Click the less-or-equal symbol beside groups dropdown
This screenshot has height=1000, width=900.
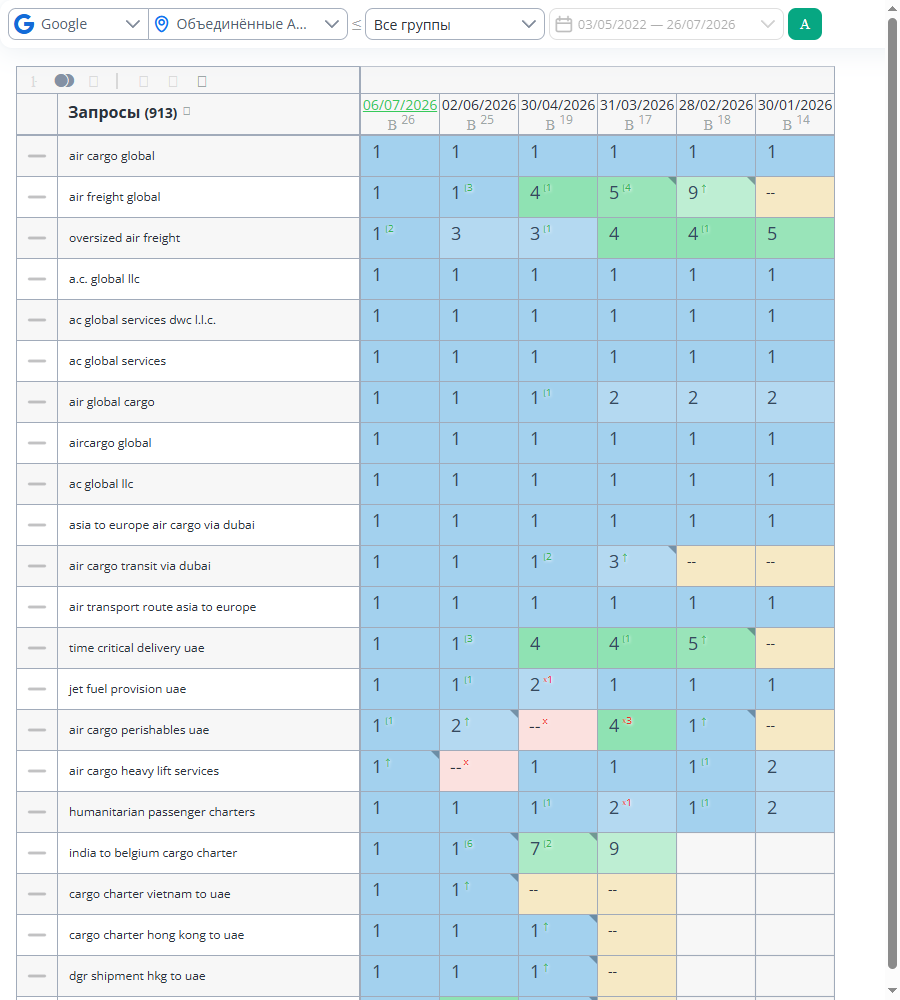coord(357,24)
